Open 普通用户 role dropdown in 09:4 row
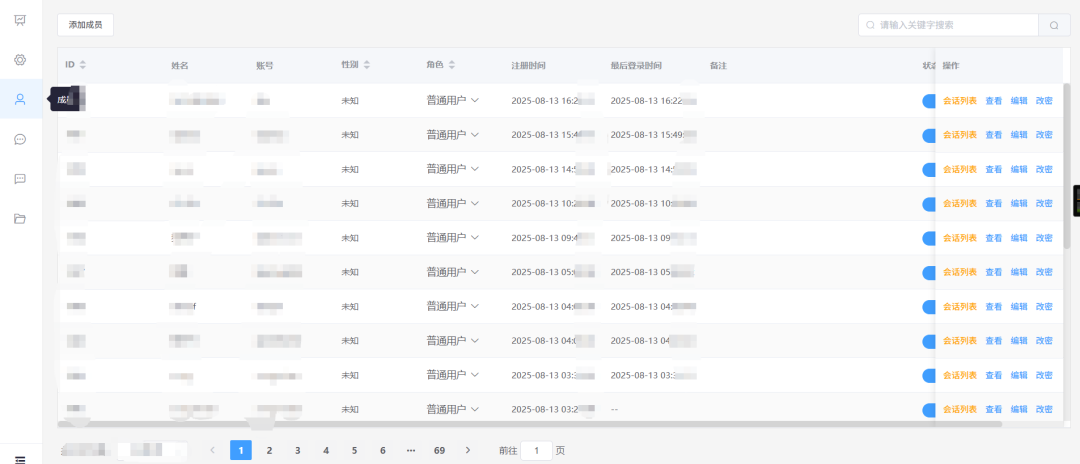Image resolution: width=1080 pixels, height=464 pixels. (x=453, y=238)
